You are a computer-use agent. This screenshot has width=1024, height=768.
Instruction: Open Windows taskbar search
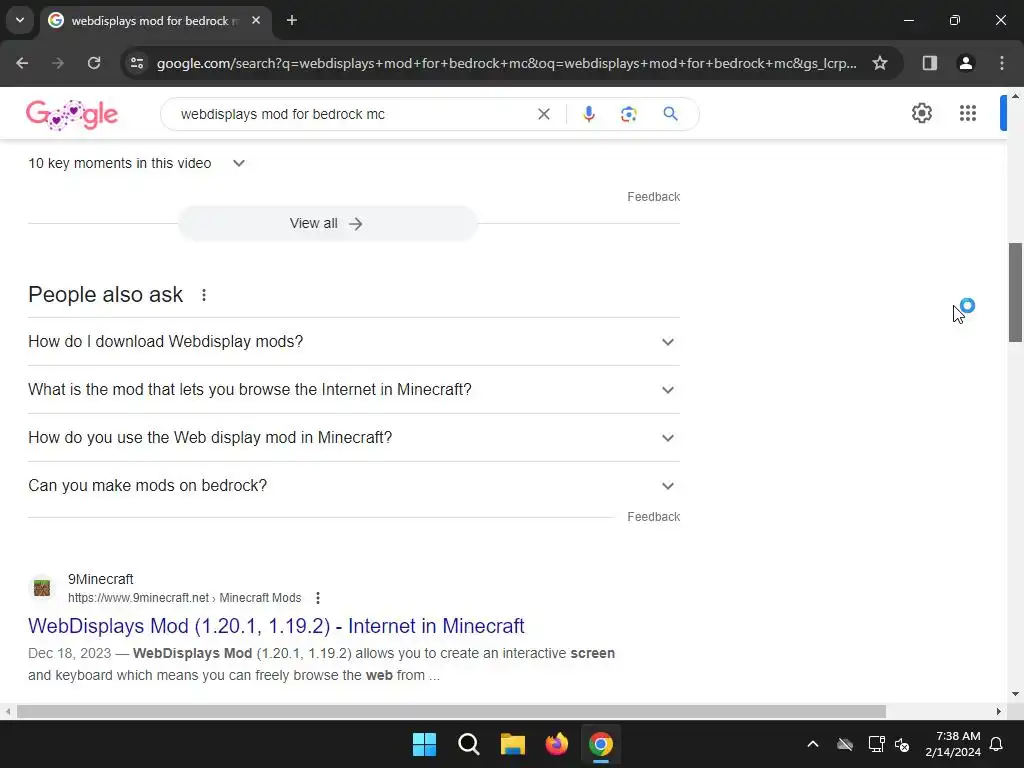(468, 744)
